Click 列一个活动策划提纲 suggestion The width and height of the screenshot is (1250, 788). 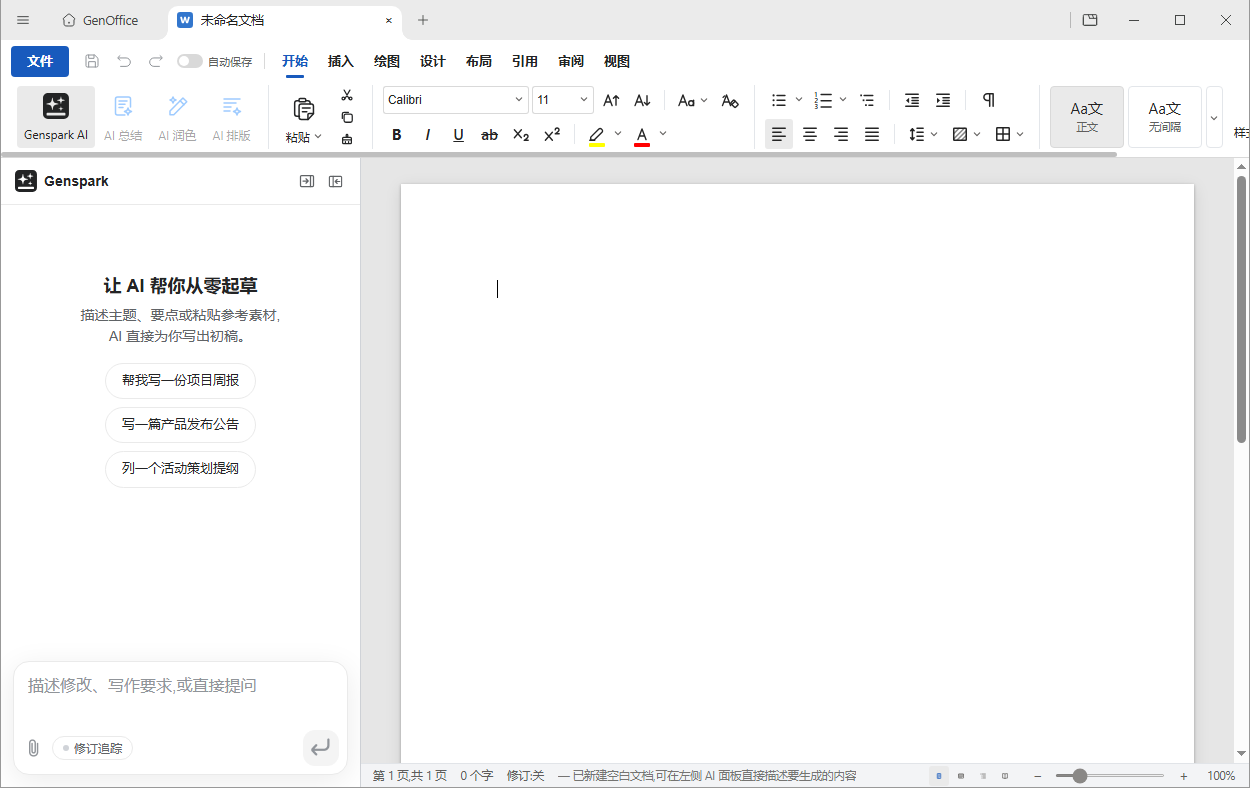(181, 469)
